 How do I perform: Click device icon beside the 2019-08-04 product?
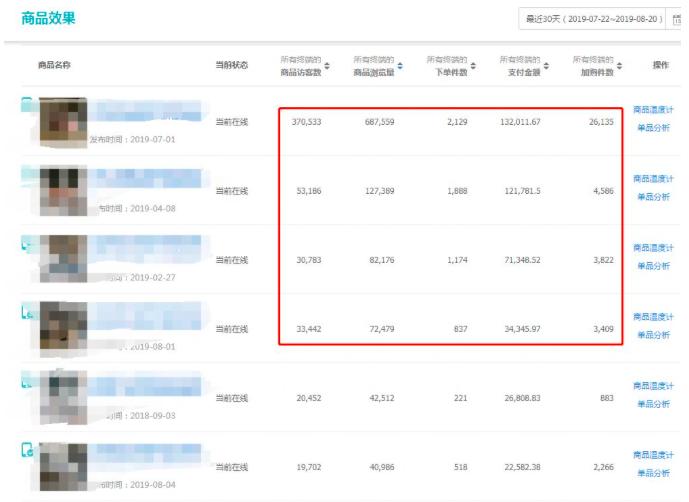pos(28,451)
